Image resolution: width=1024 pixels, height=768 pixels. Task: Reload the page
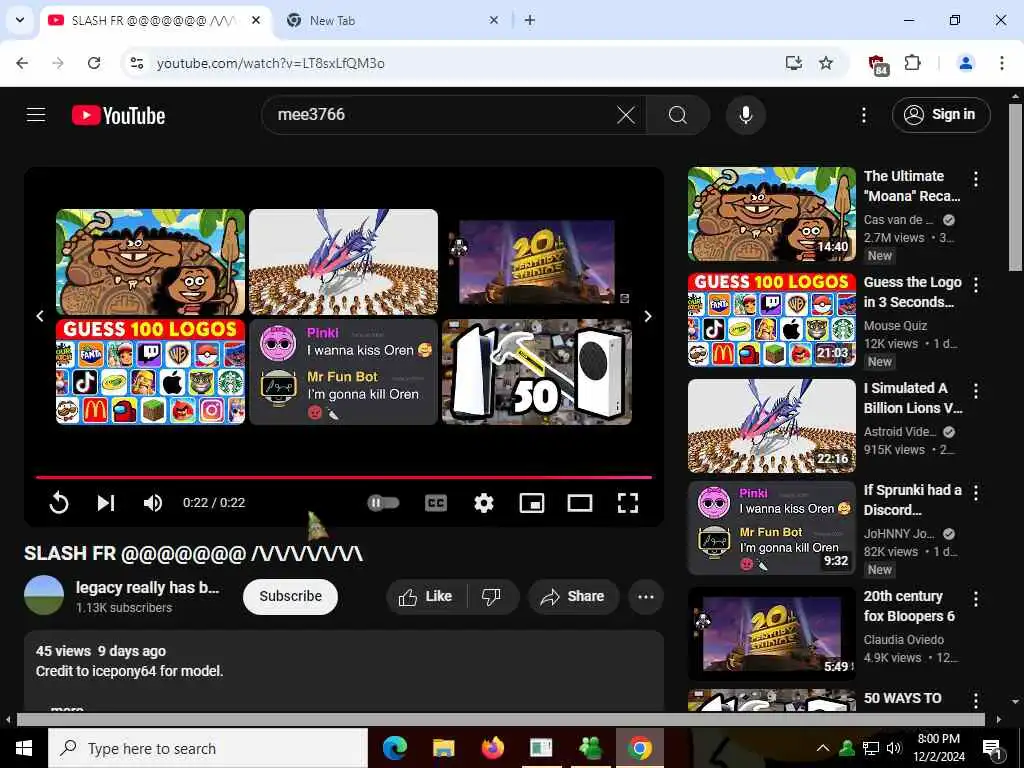[x=94, y=63]
